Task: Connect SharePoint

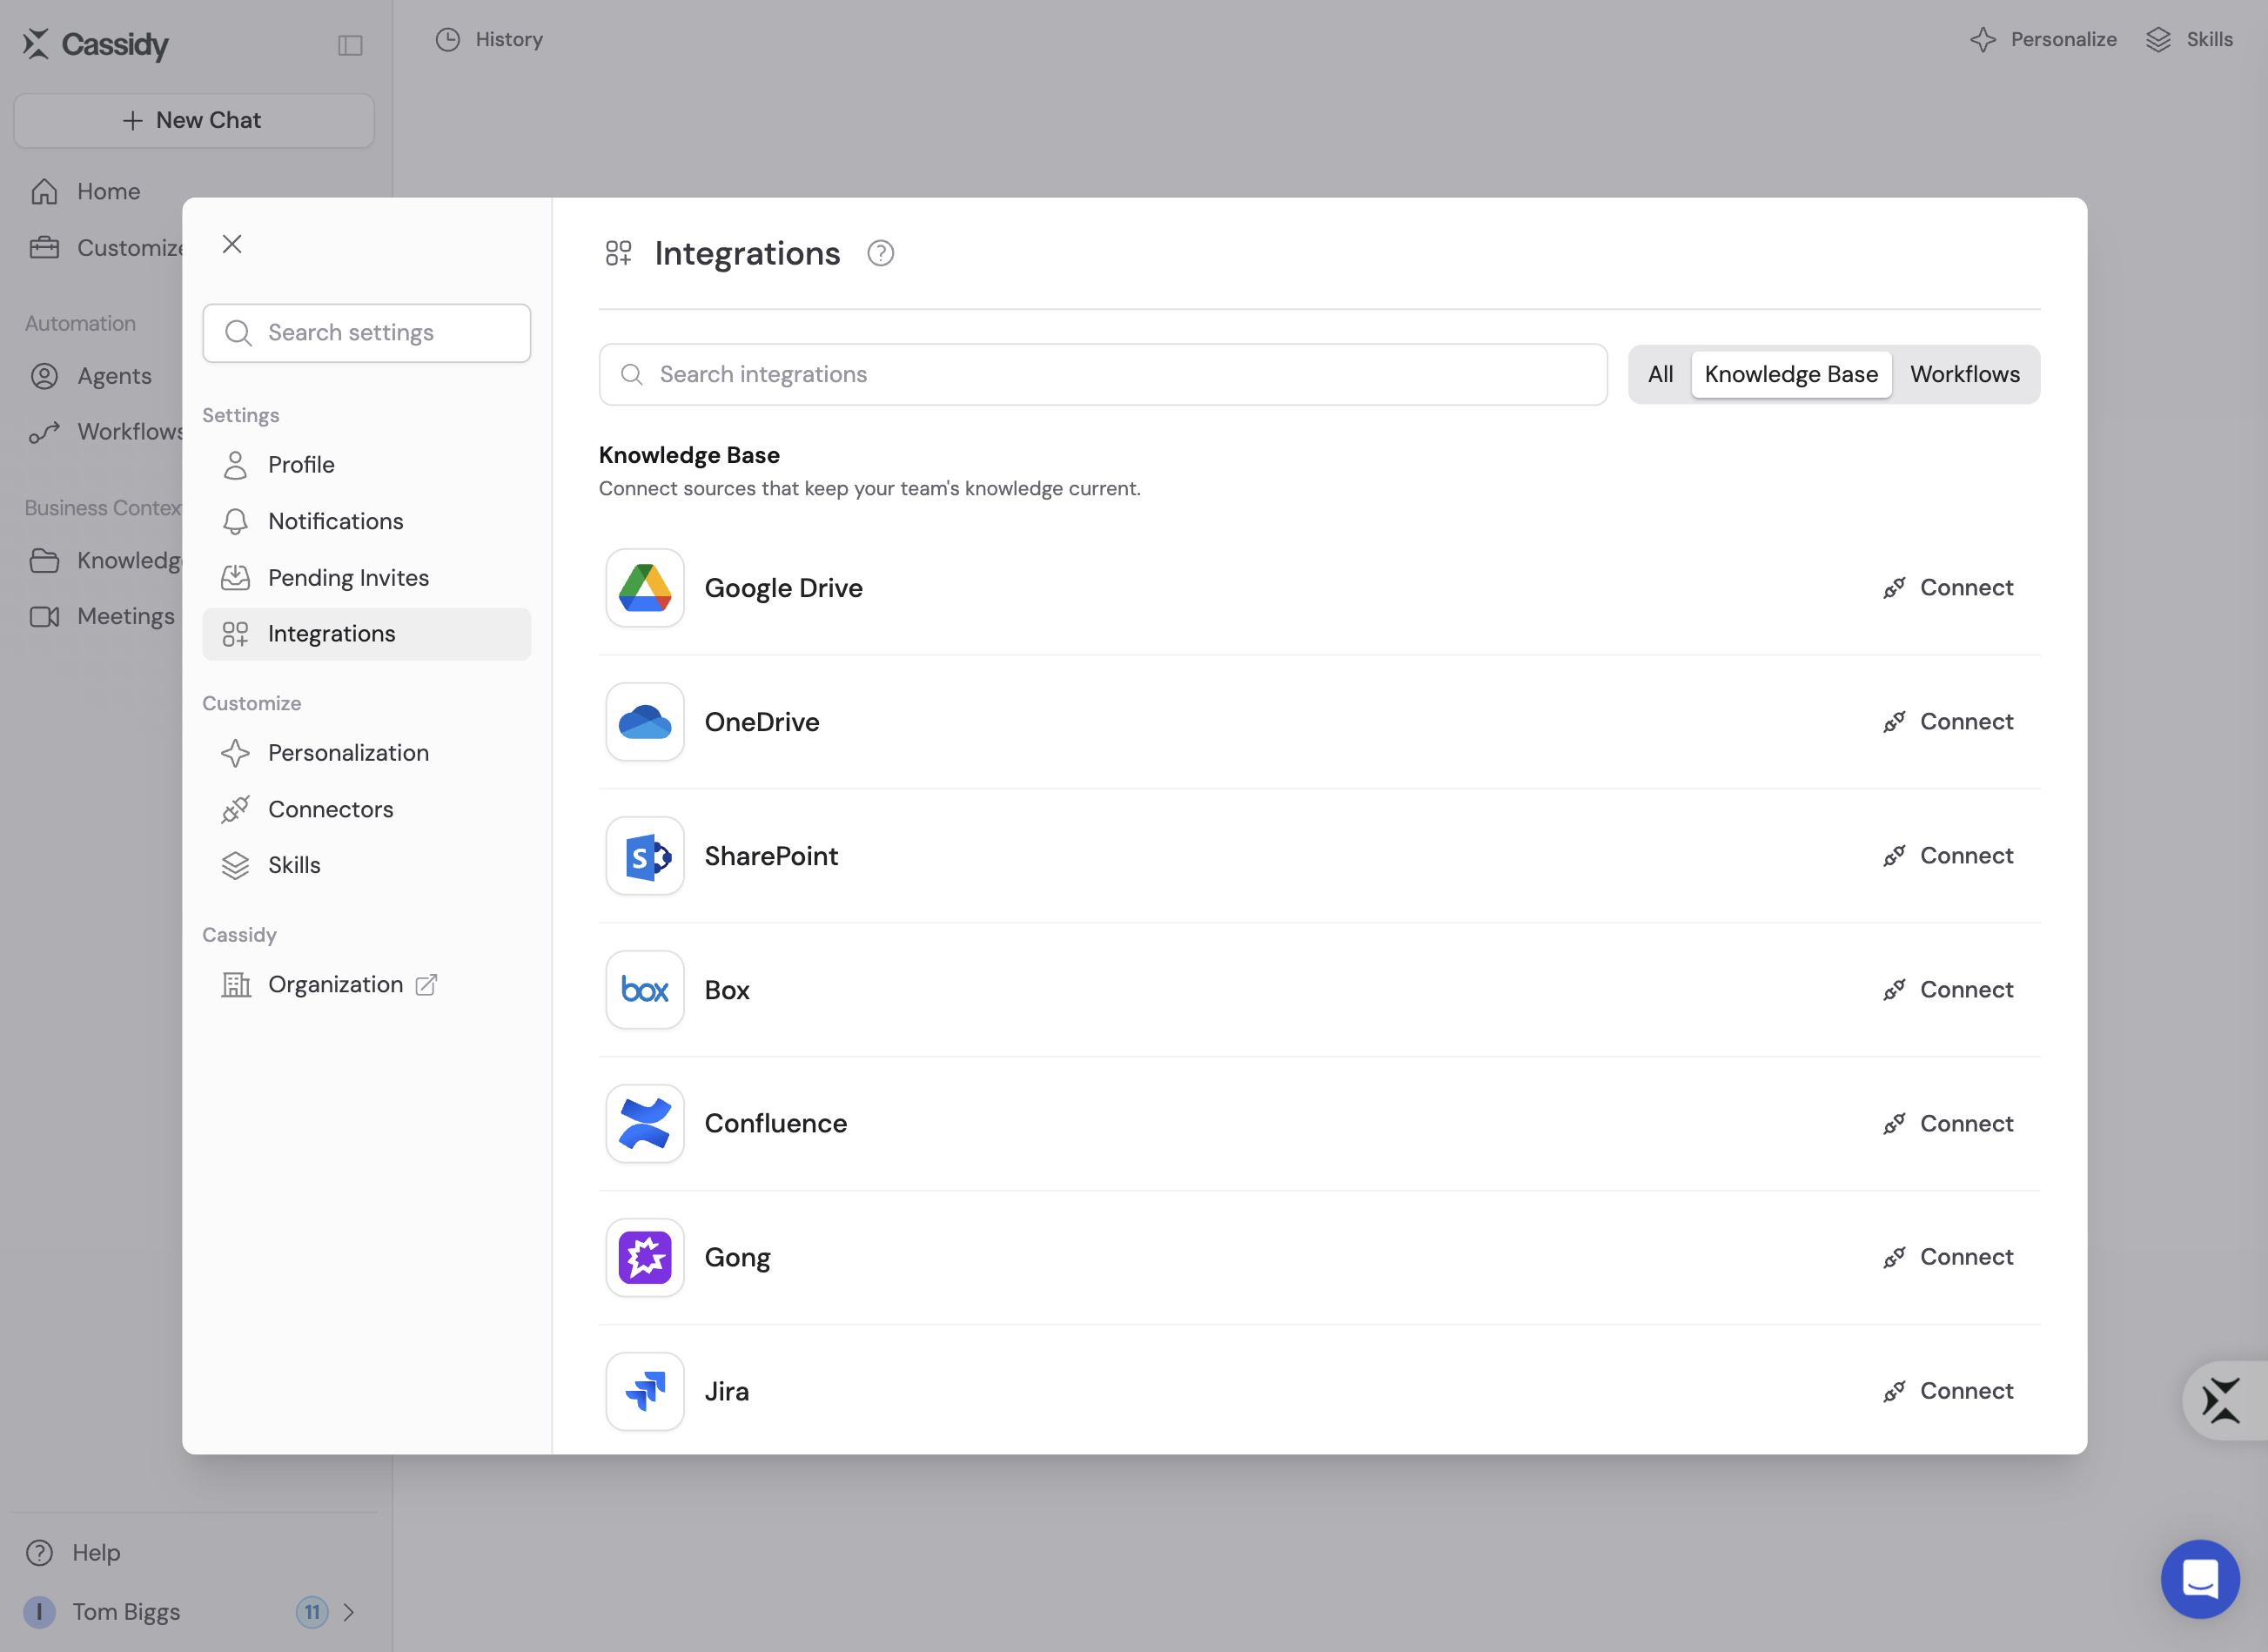Action: coord(1948,856)
